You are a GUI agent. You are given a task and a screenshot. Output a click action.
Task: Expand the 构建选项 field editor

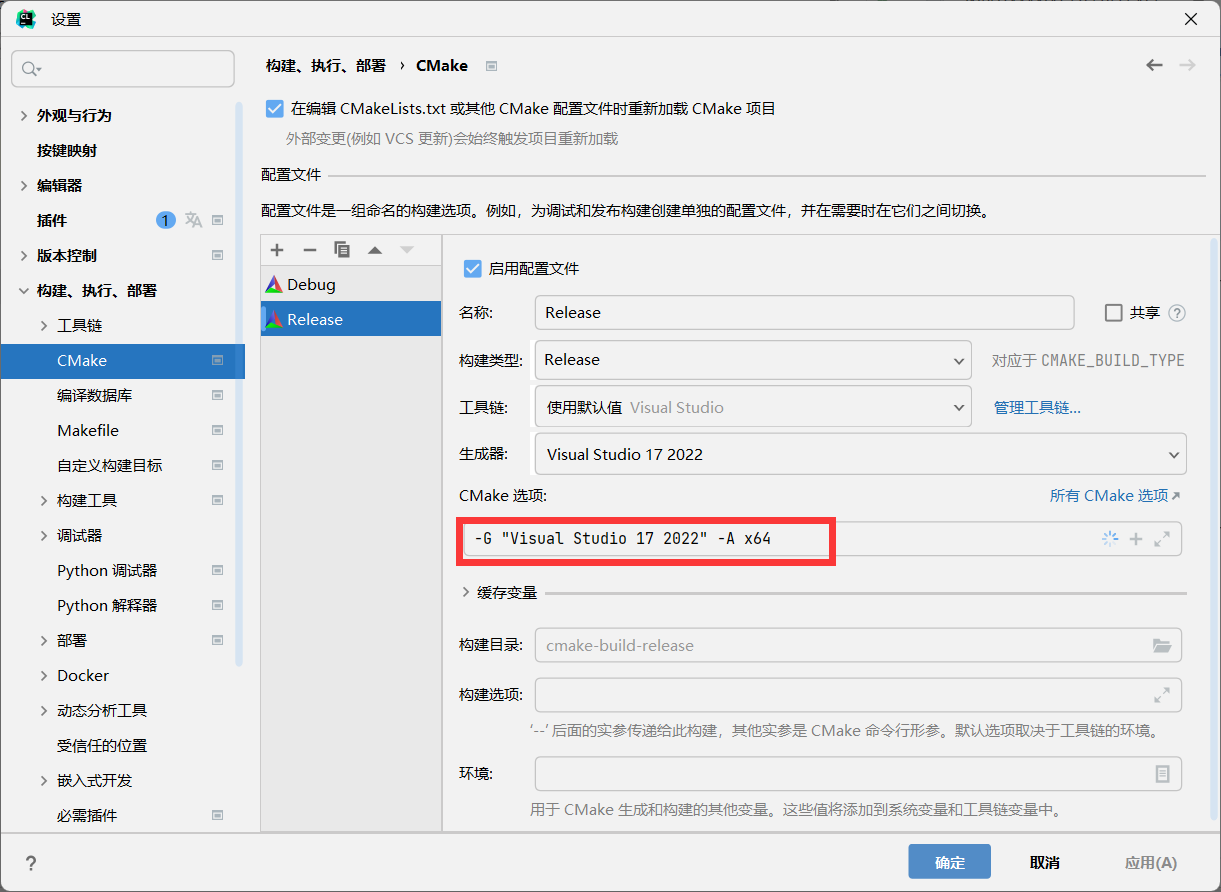[x=1162, y=694]
